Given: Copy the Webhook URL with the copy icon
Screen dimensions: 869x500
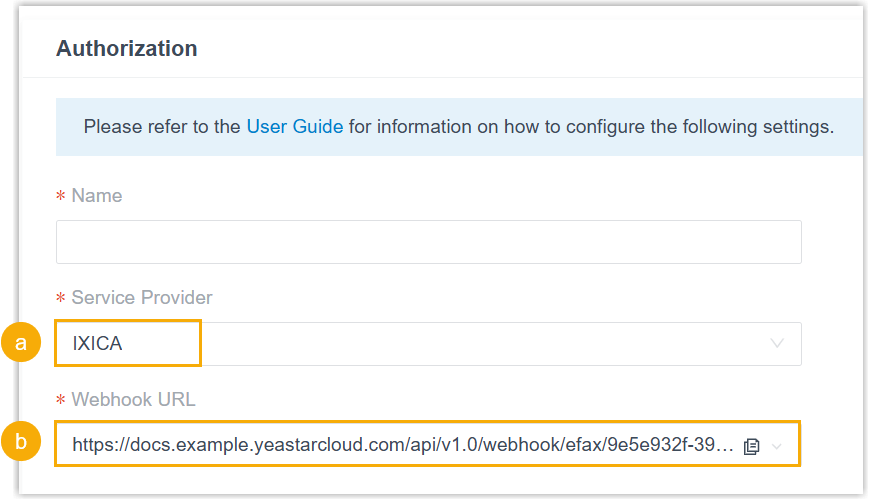Looking at the screenshot, I should (x=752, y=446).
